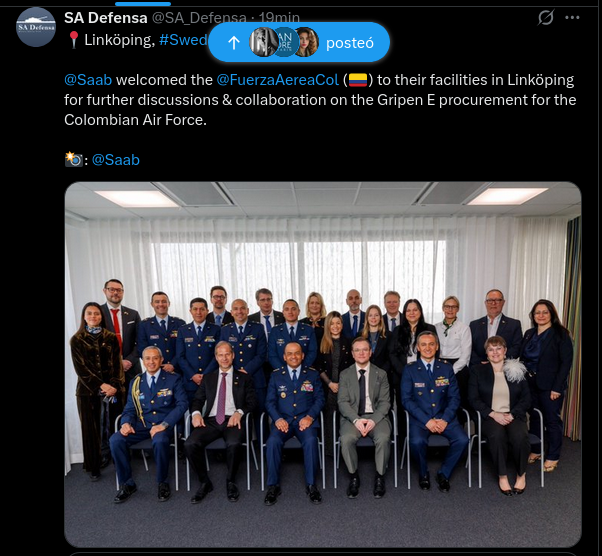Click the Colombian flag emoji
Viewport: 602px width, 556px height.
coord(358,80)
